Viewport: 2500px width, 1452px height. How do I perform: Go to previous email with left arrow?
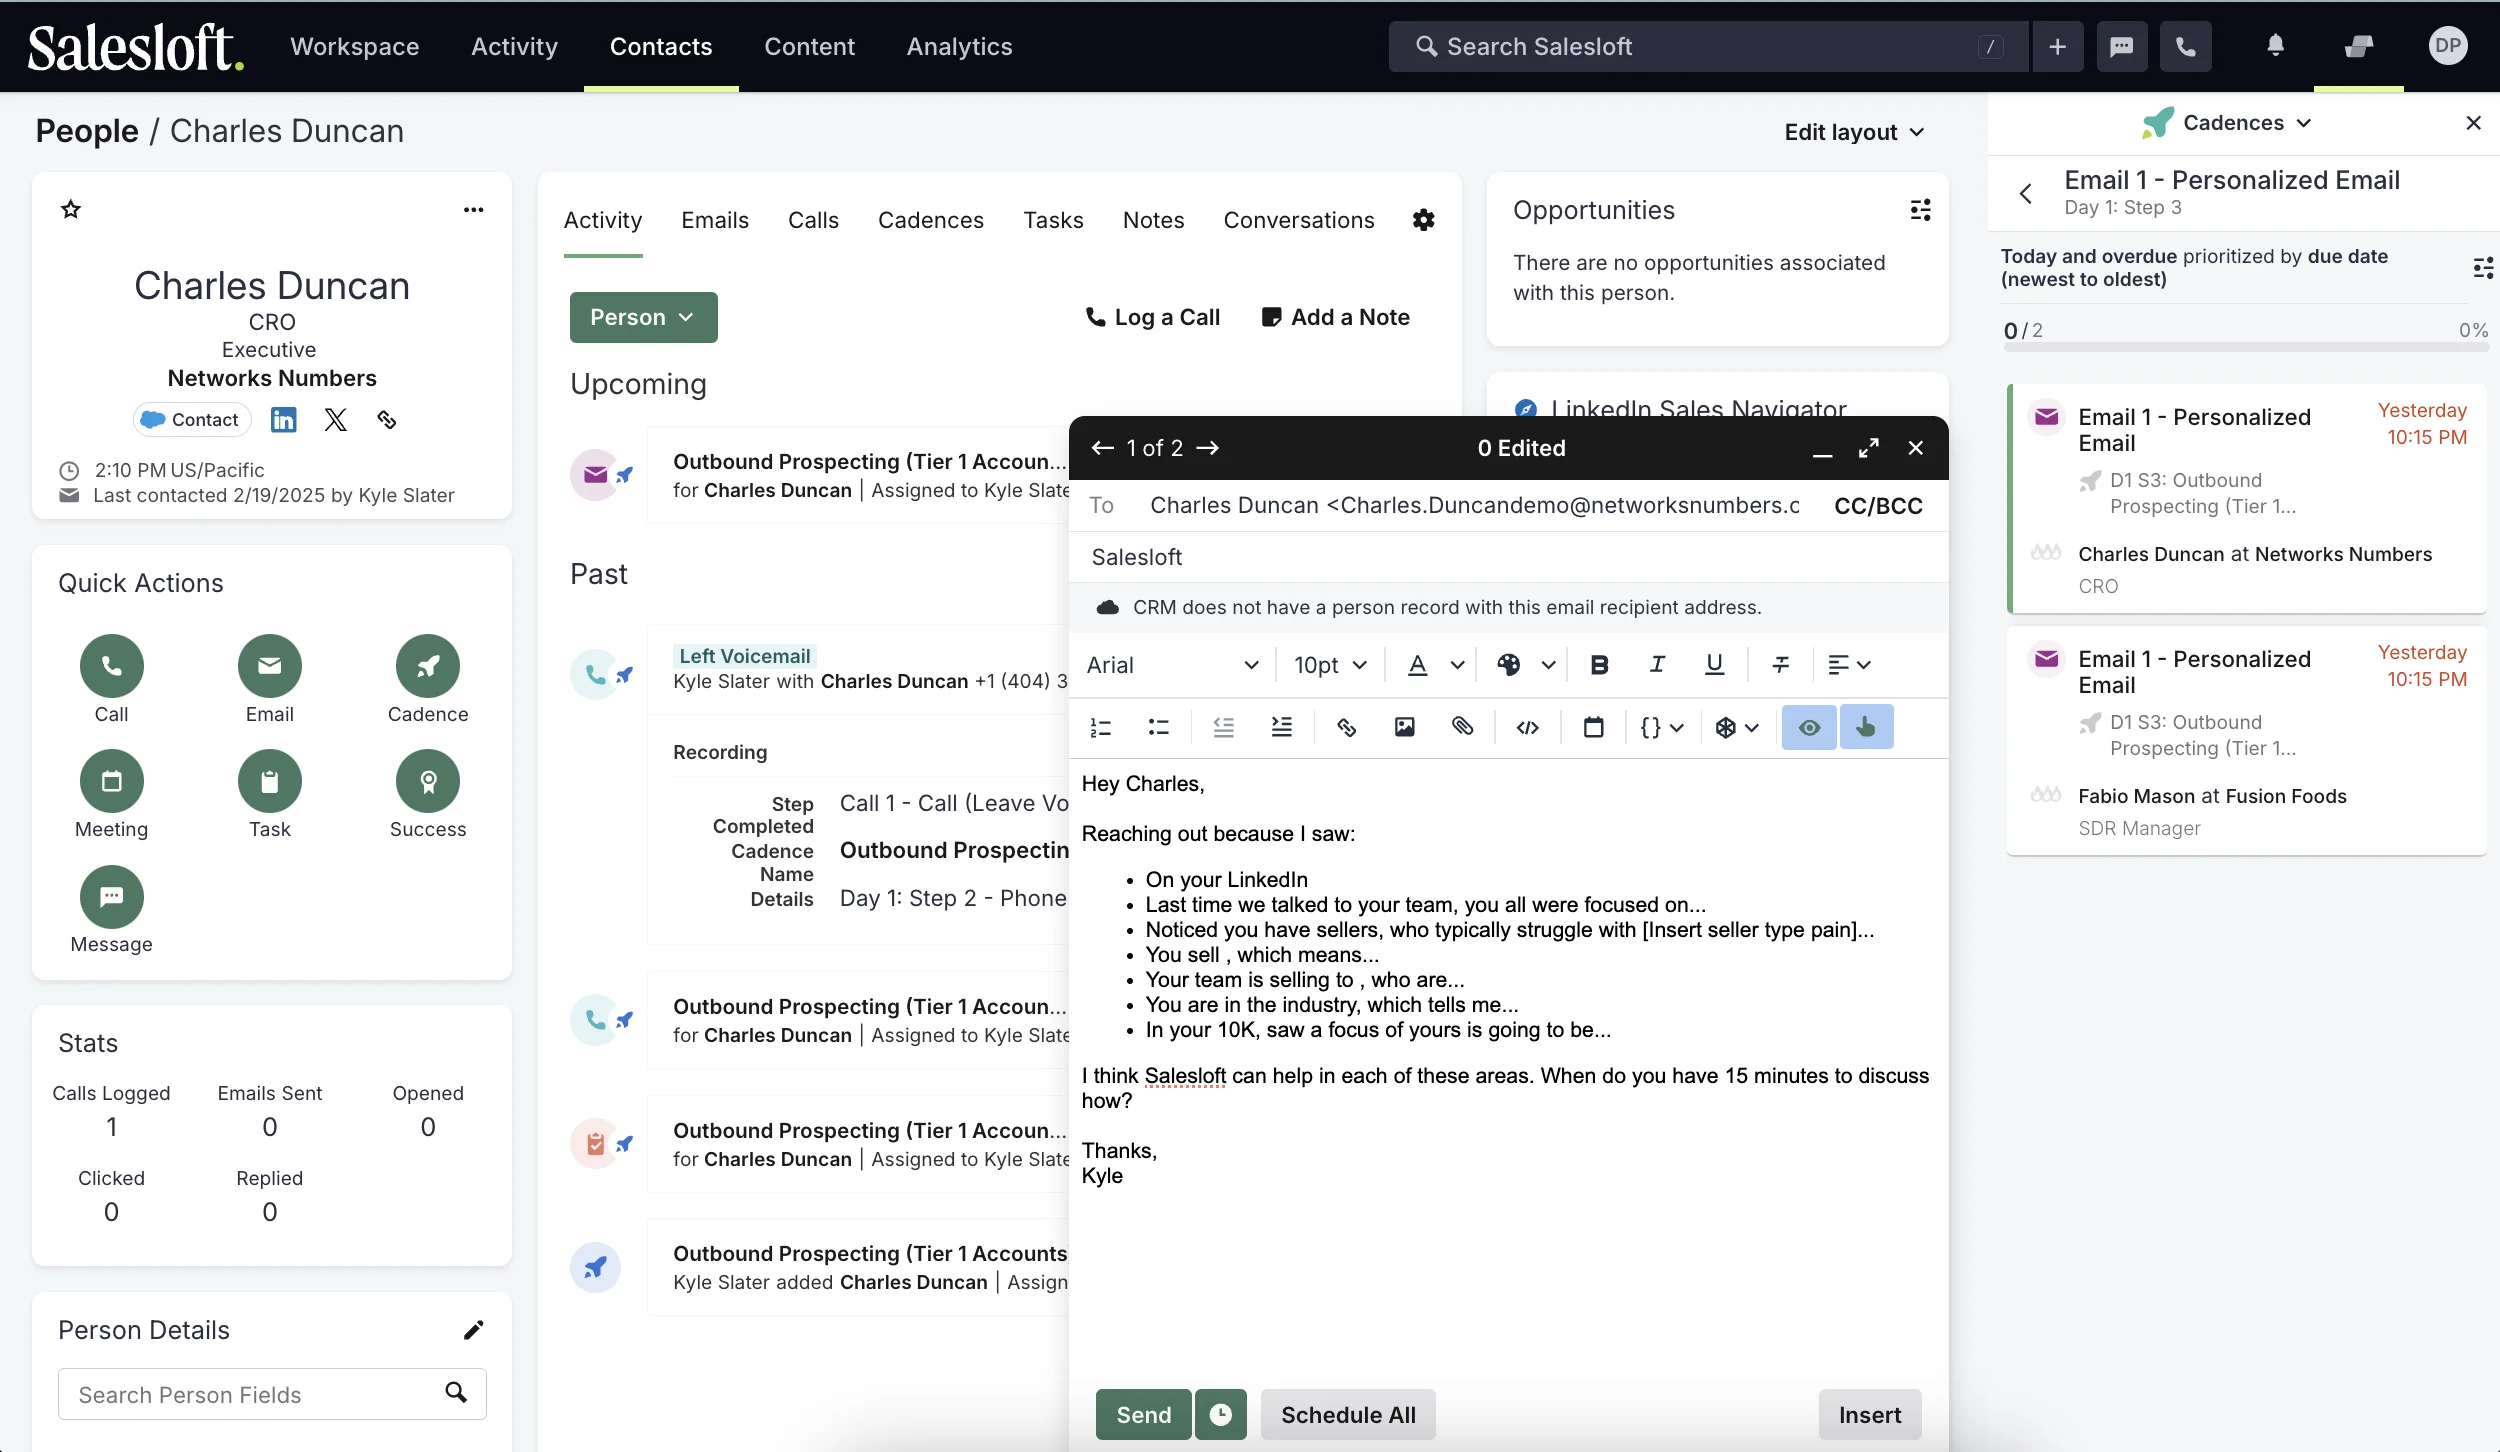[x=1103, y=448]
